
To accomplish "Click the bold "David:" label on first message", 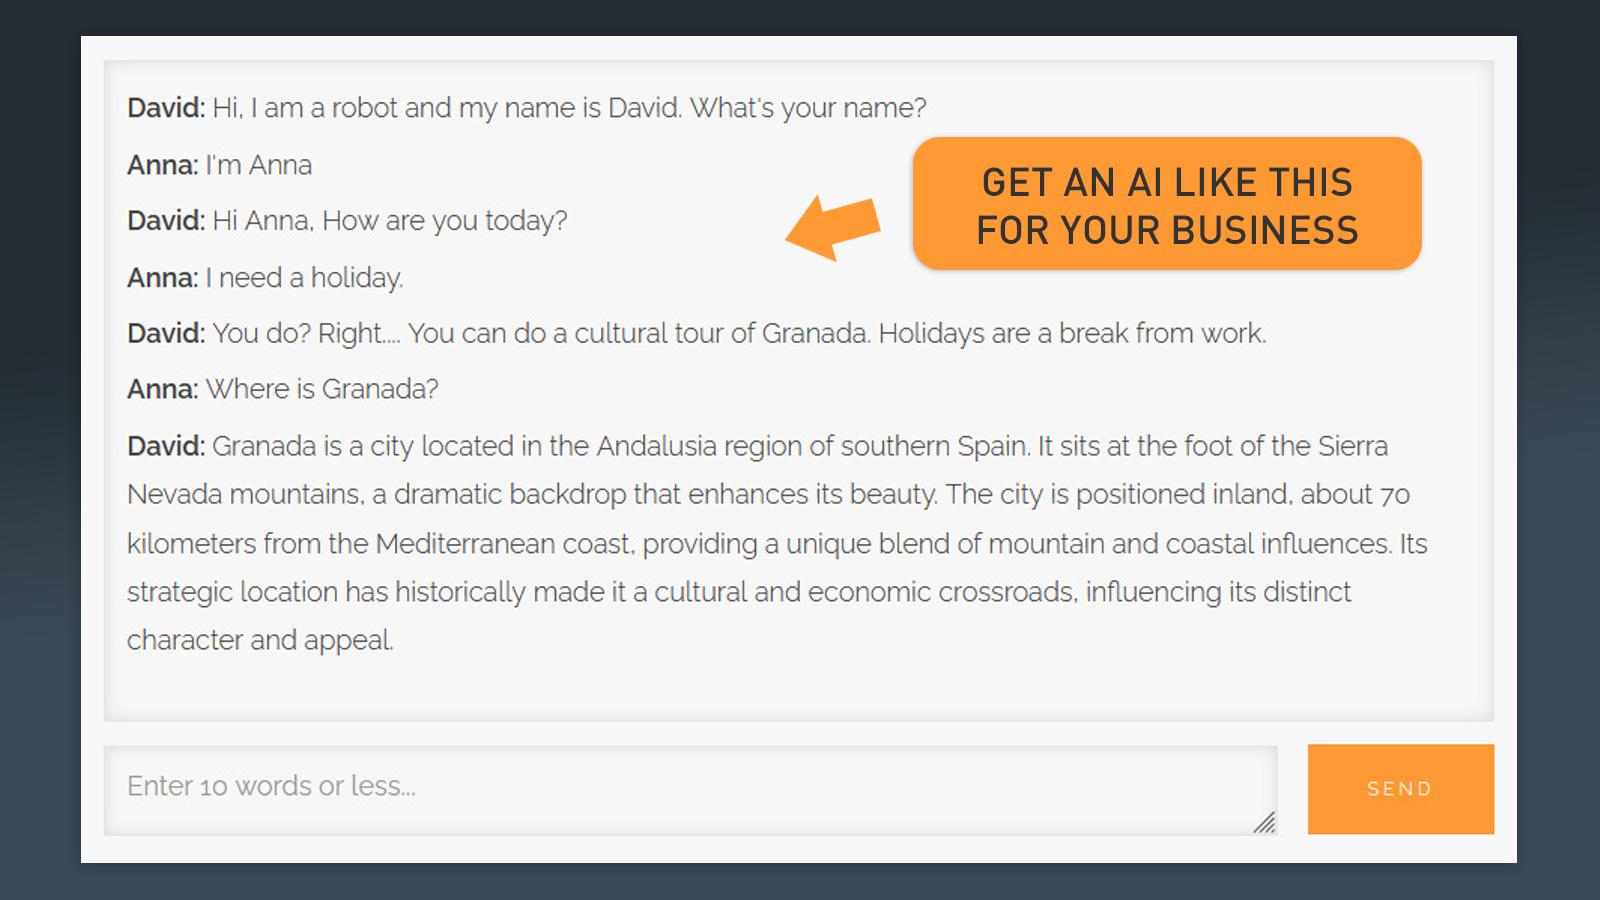I will coord(166,108).
